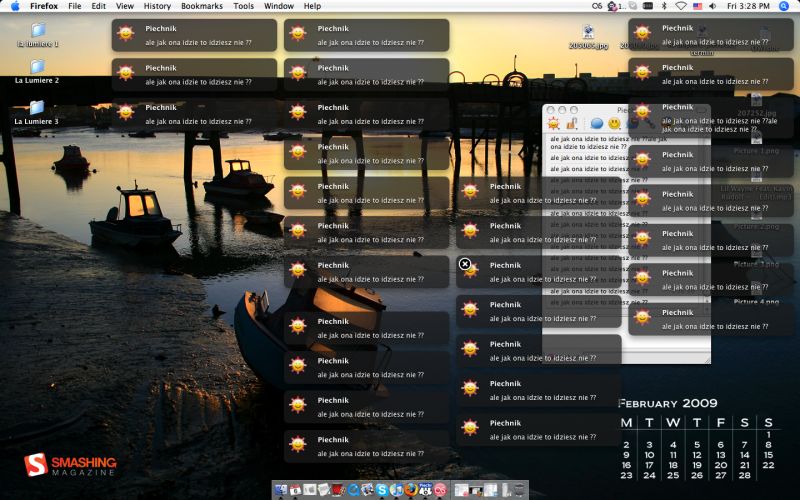Open the Edit menu
Viewport: 800px width, 500px height.
98,6
